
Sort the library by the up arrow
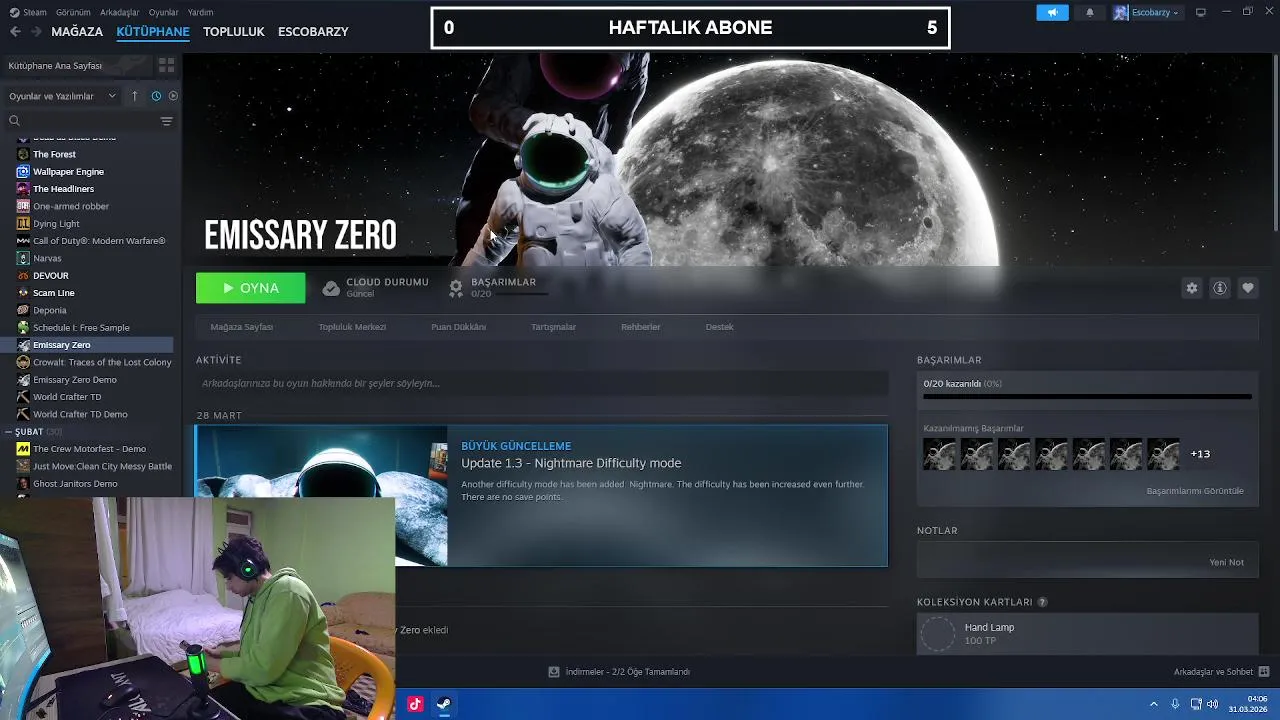click(135, 96)
